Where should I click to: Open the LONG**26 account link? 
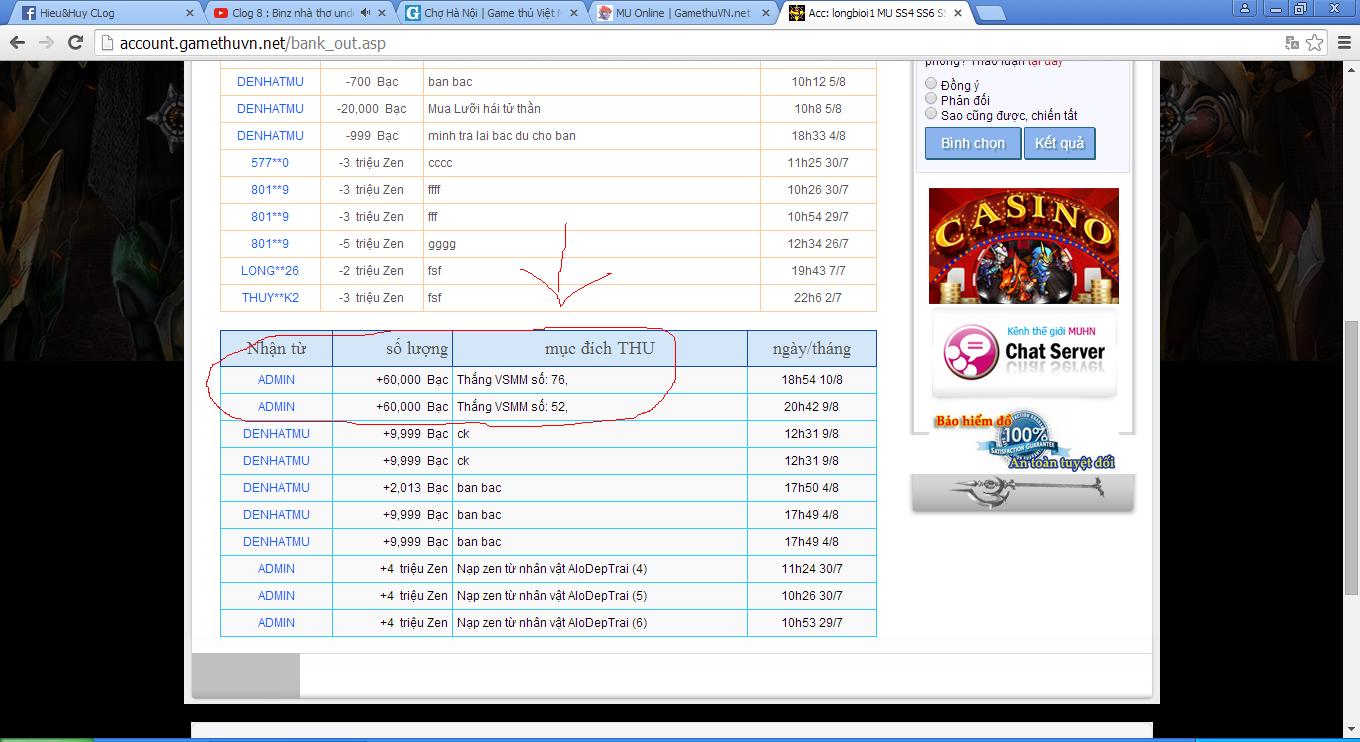(270, 270)
